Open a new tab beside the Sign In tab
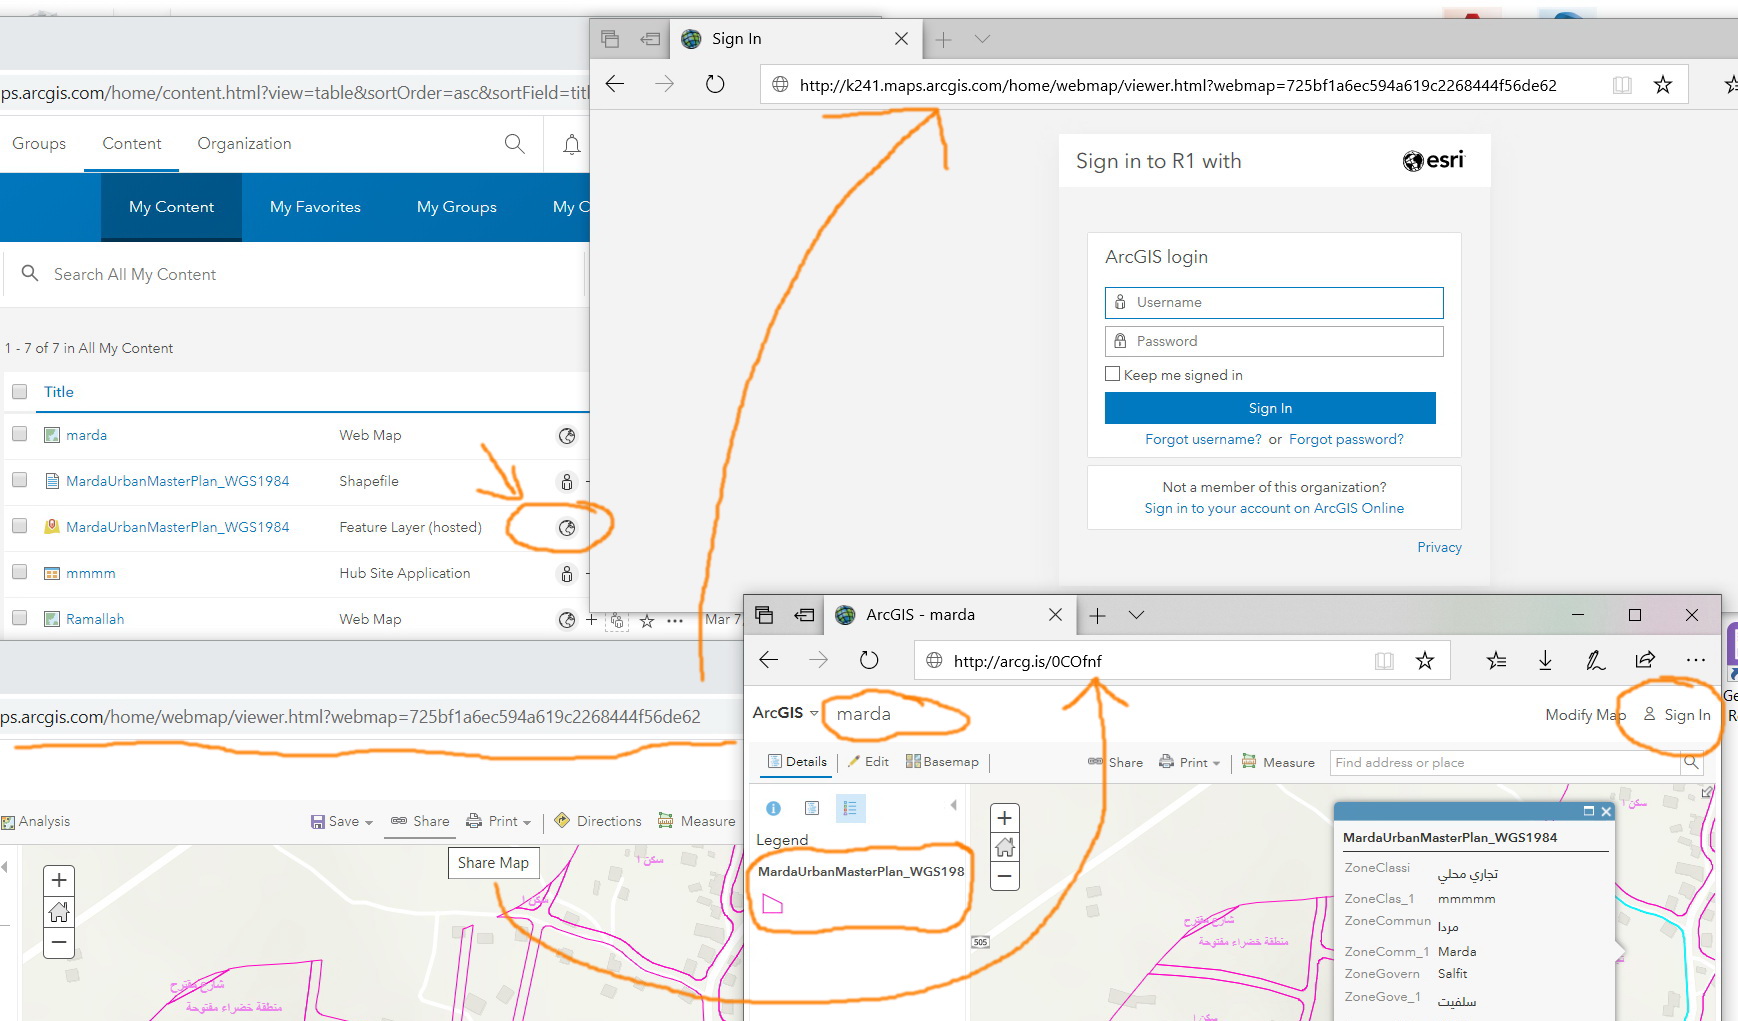 943,39
